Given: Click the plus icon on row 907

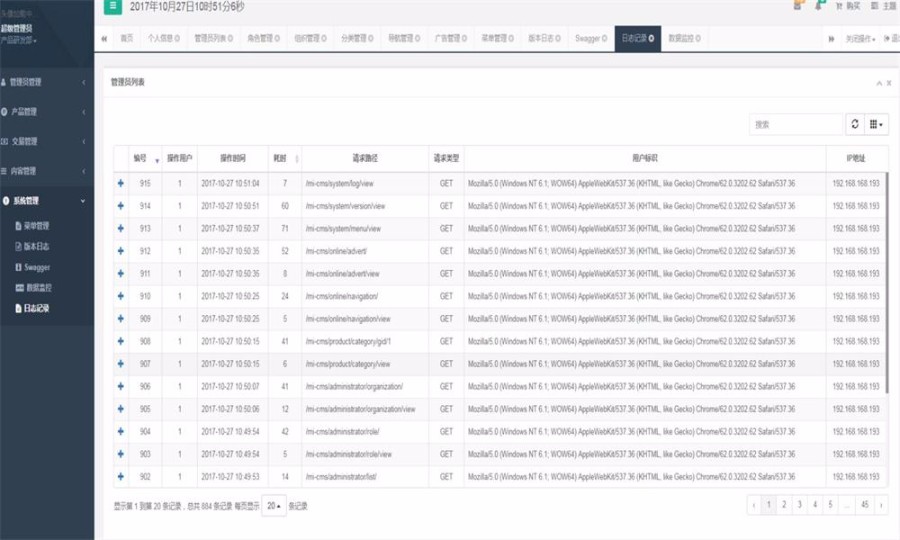Looking at the screenshot, I should 121,364.
